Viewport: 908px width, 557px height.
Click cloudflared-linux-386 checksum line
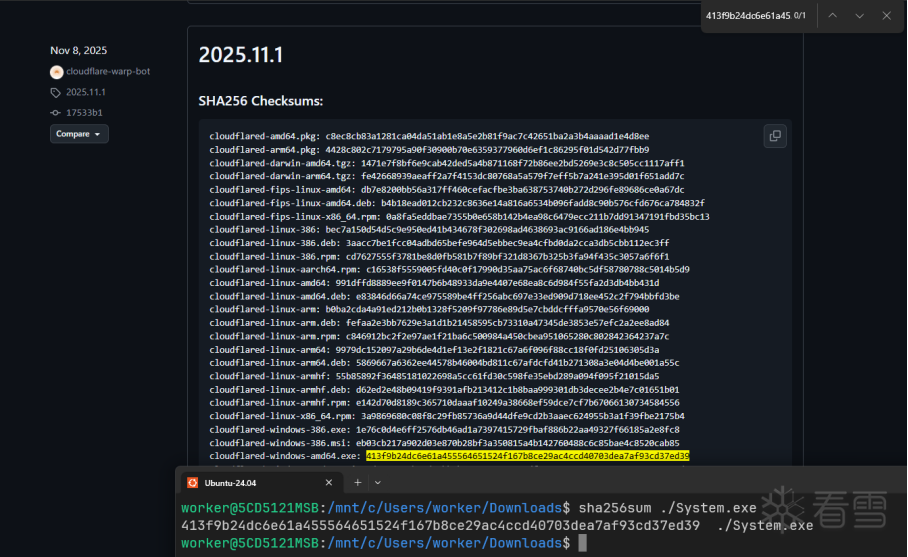pos(429,230)
